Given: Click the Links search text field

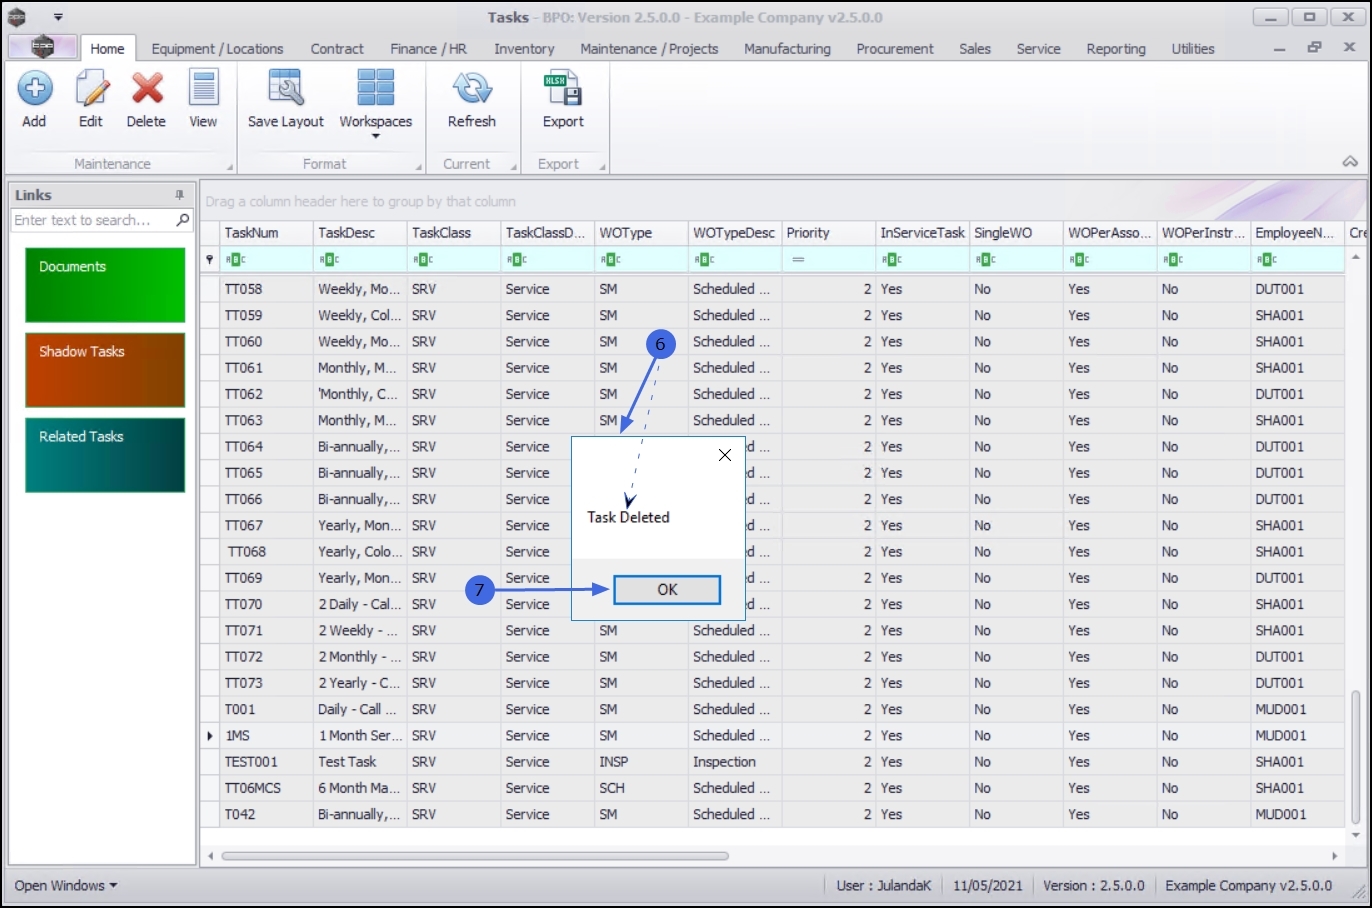Looking at the screenshot, I should tap(90, 220).
